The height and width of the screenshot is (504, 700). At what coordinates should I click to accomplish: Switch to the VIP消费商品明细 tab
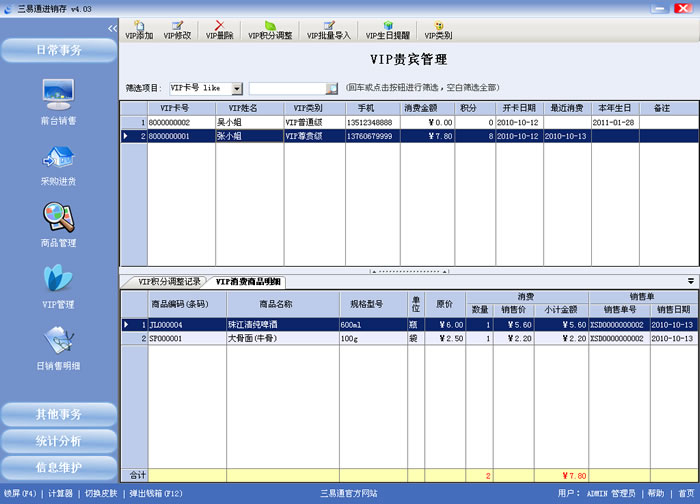click(x=248, y=282)
